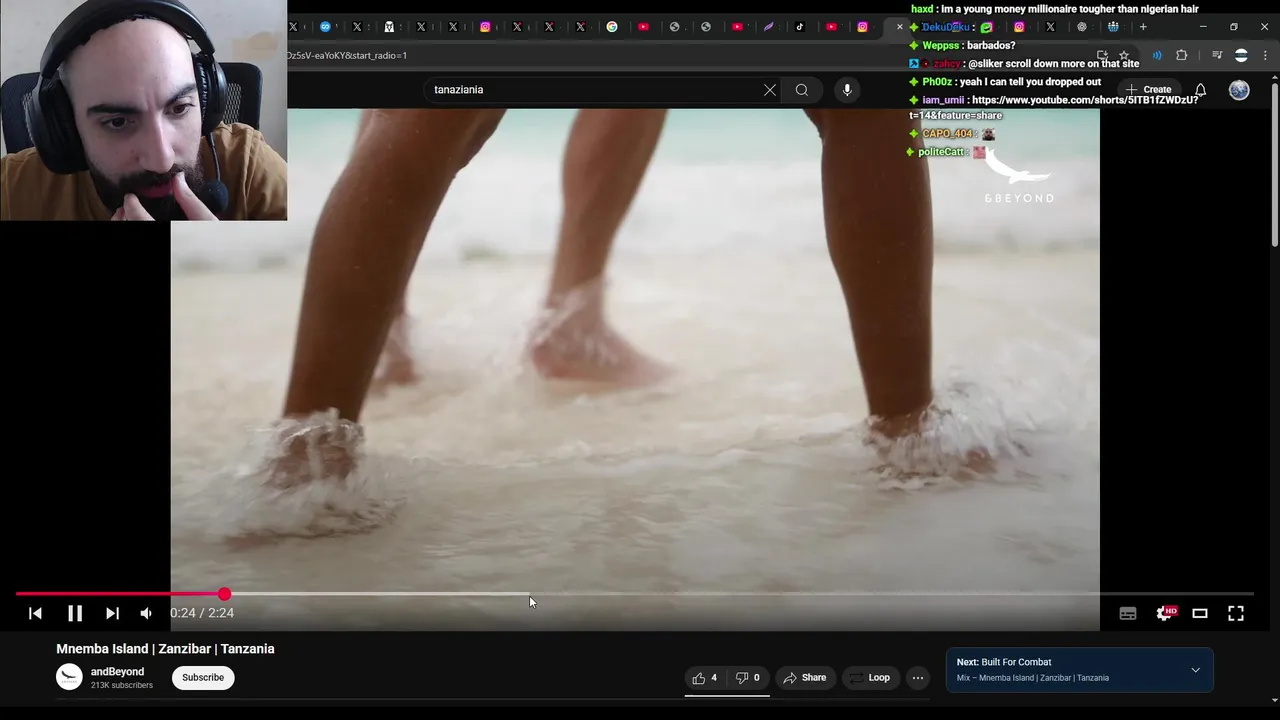This screenshot has height=720, width=1280.
Task: Share the video
Action: point(804,677)
